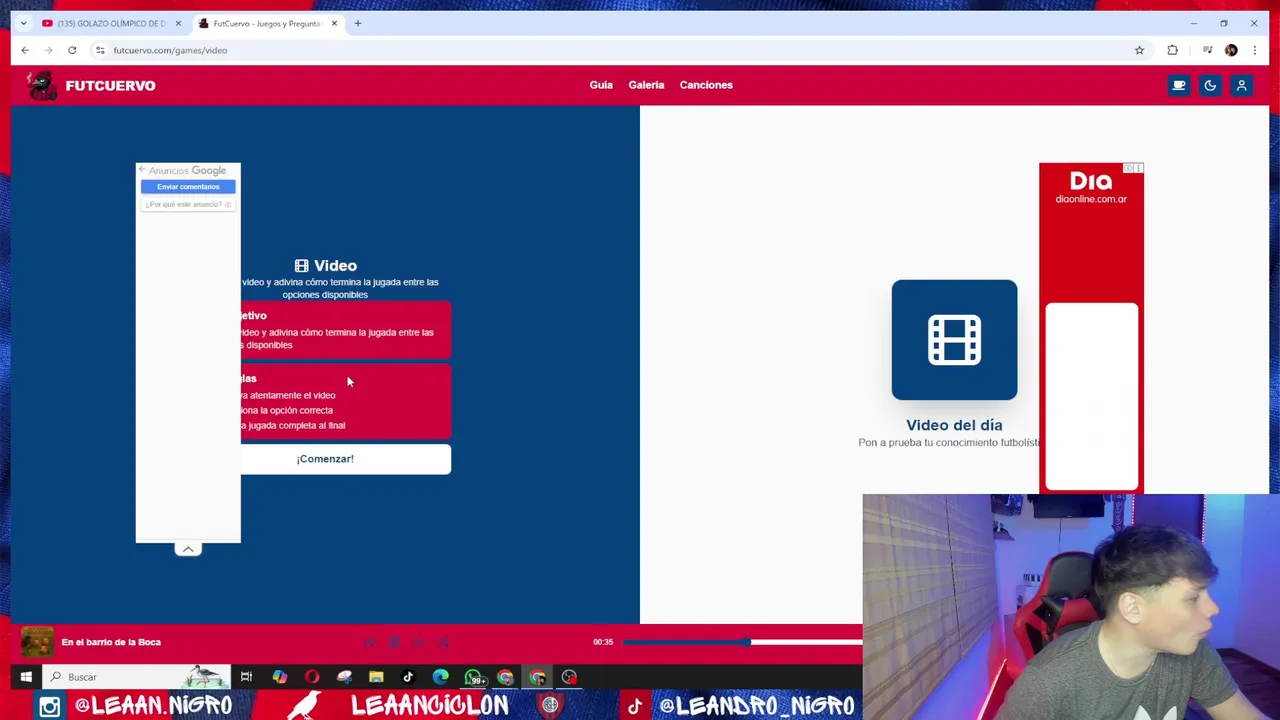Click the coffee cup donate icon
The width and height of the screenshot is (1280, 720).
pos(1179,86)
